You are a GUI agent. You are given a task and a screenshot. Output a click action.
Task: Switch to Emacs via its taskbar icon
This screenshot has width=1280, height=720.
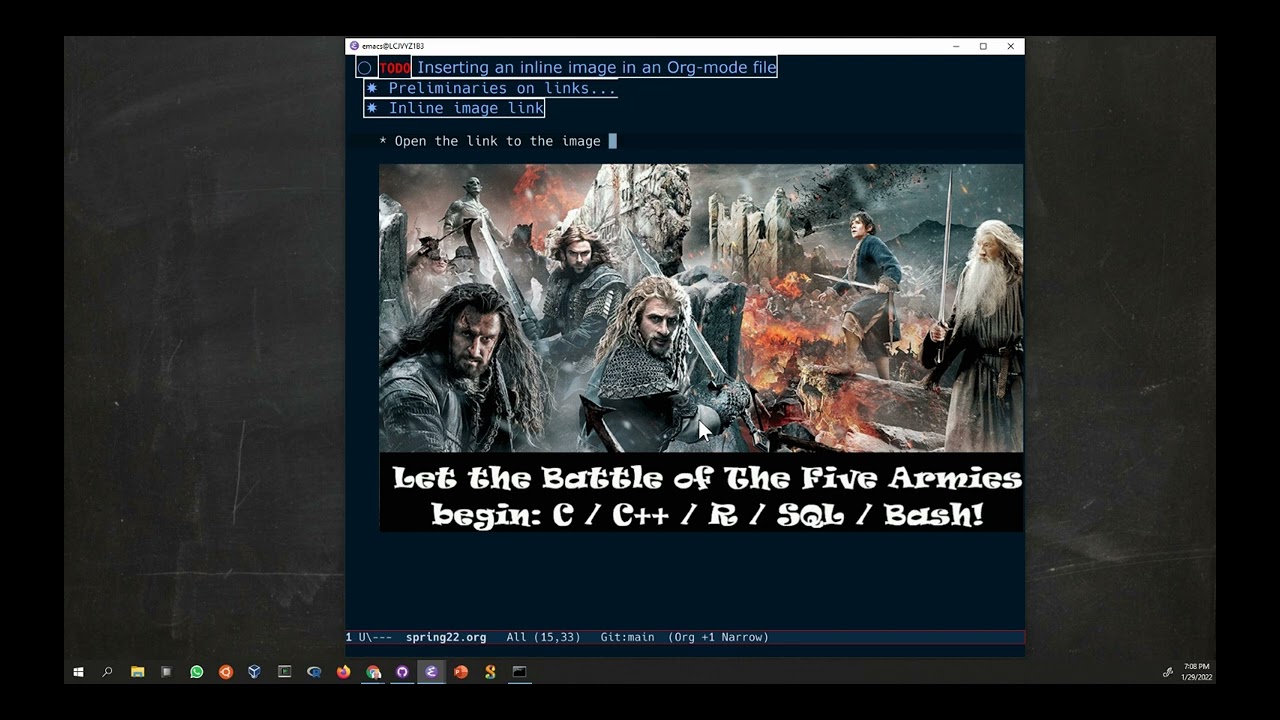431,672
